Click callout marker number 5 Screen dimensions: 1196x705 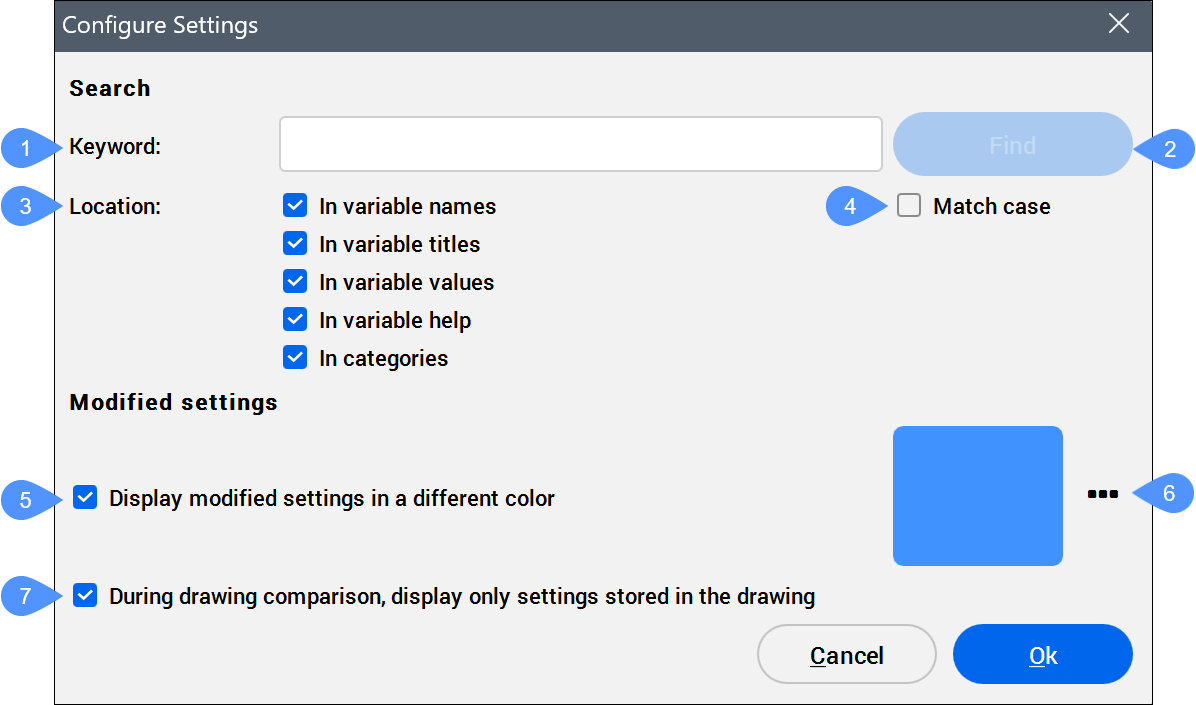coord(26,499)
